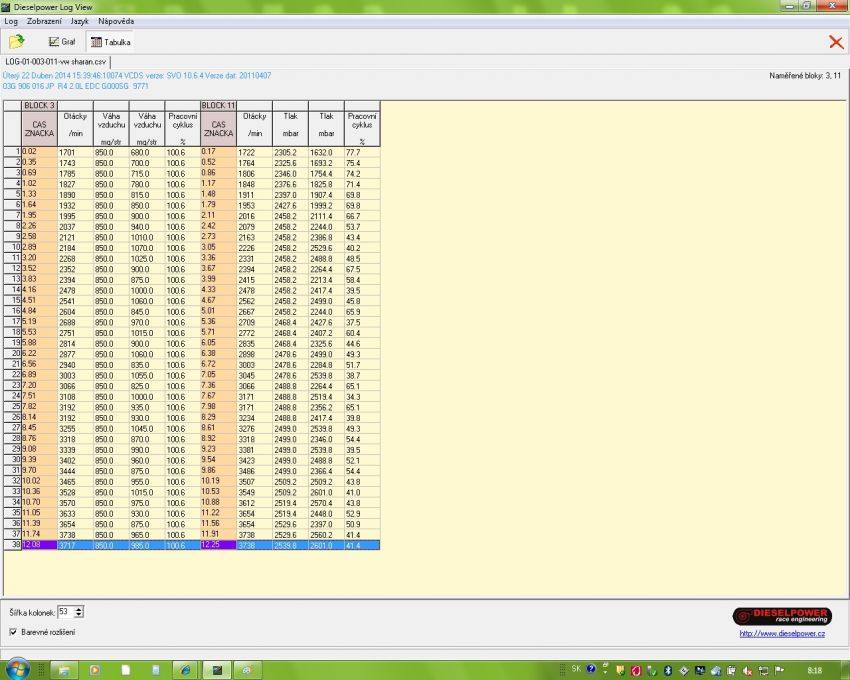Click the help question mark tray icon
Image resolution: width=850 pixels, height=680 pixels.
tap(591, 669)
